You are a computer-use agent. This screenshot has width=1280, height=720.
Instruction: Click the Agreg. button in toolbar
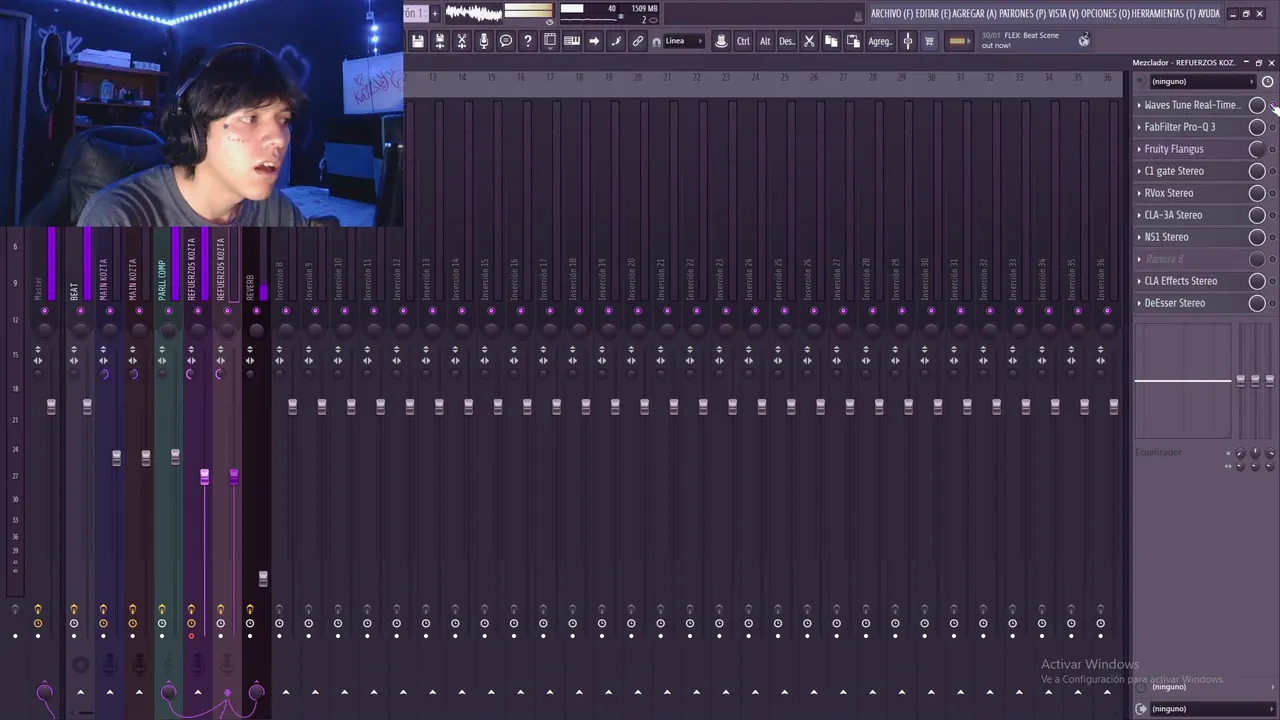(880, 41)
